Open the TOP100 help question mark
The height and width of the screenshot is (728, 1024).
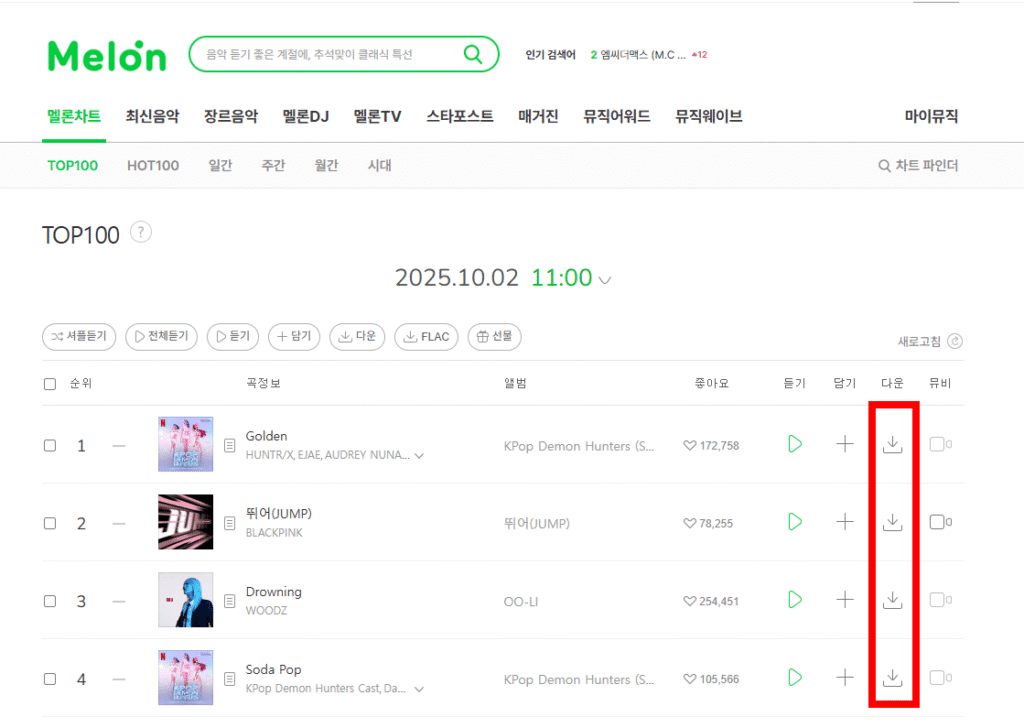click(140, 232)
